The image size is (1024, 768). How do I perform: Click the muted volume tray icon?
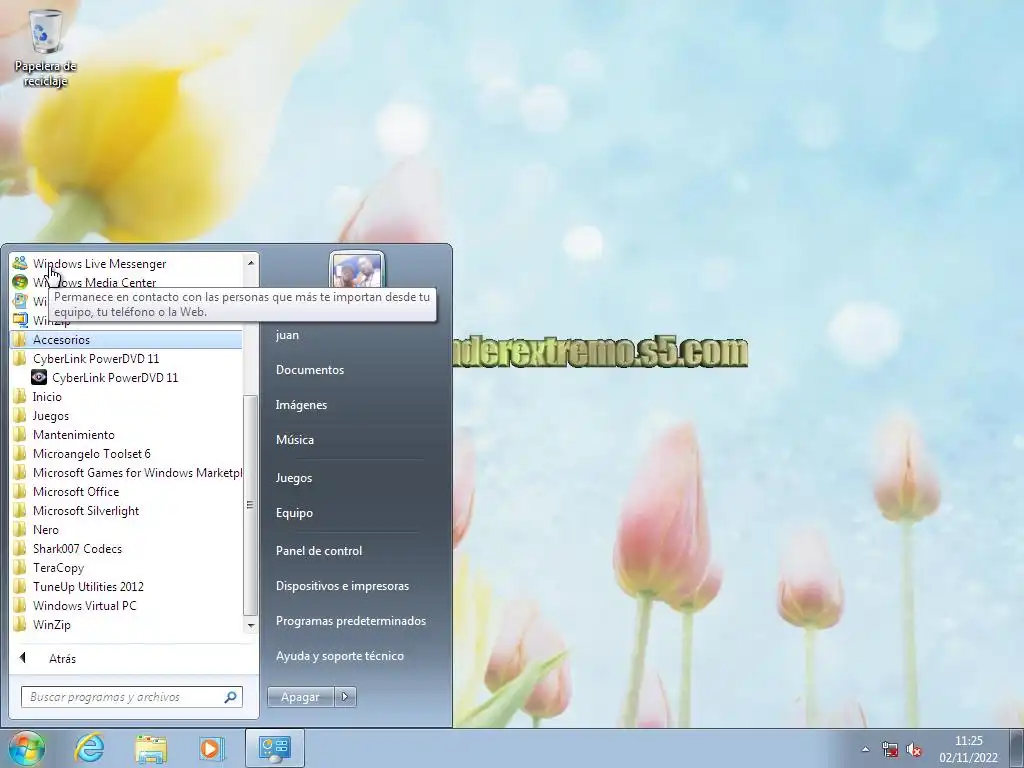pyautogui.click(x=914, y=749)
